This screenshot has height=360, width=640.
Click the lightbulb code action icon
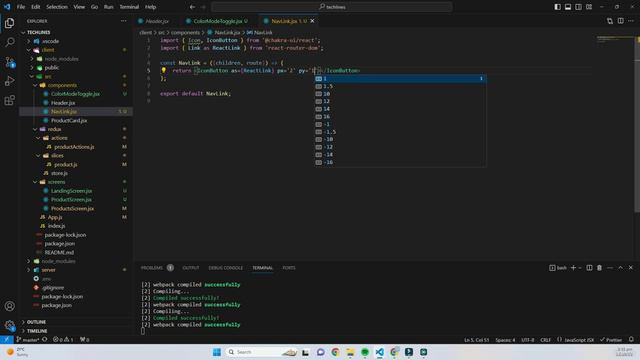coord(163,70)
